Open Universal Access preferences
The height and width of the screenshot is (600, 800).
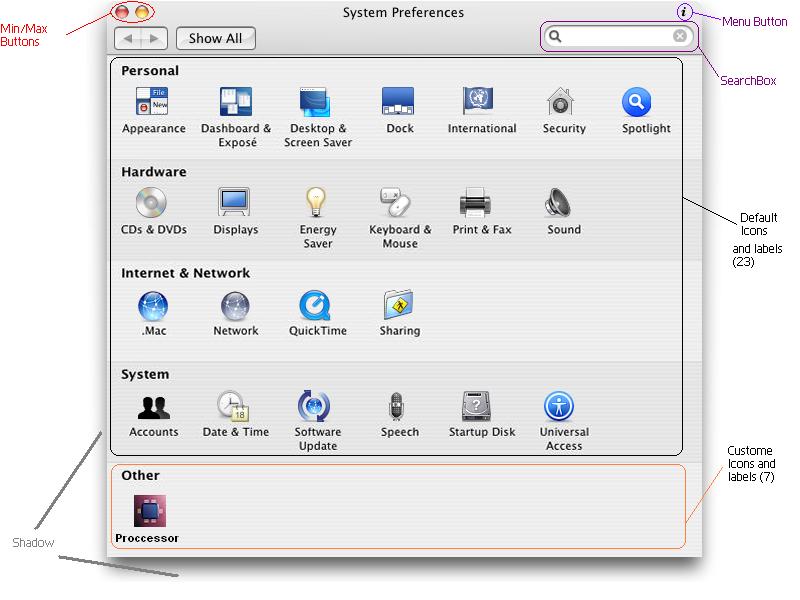(x=564, y=421)
